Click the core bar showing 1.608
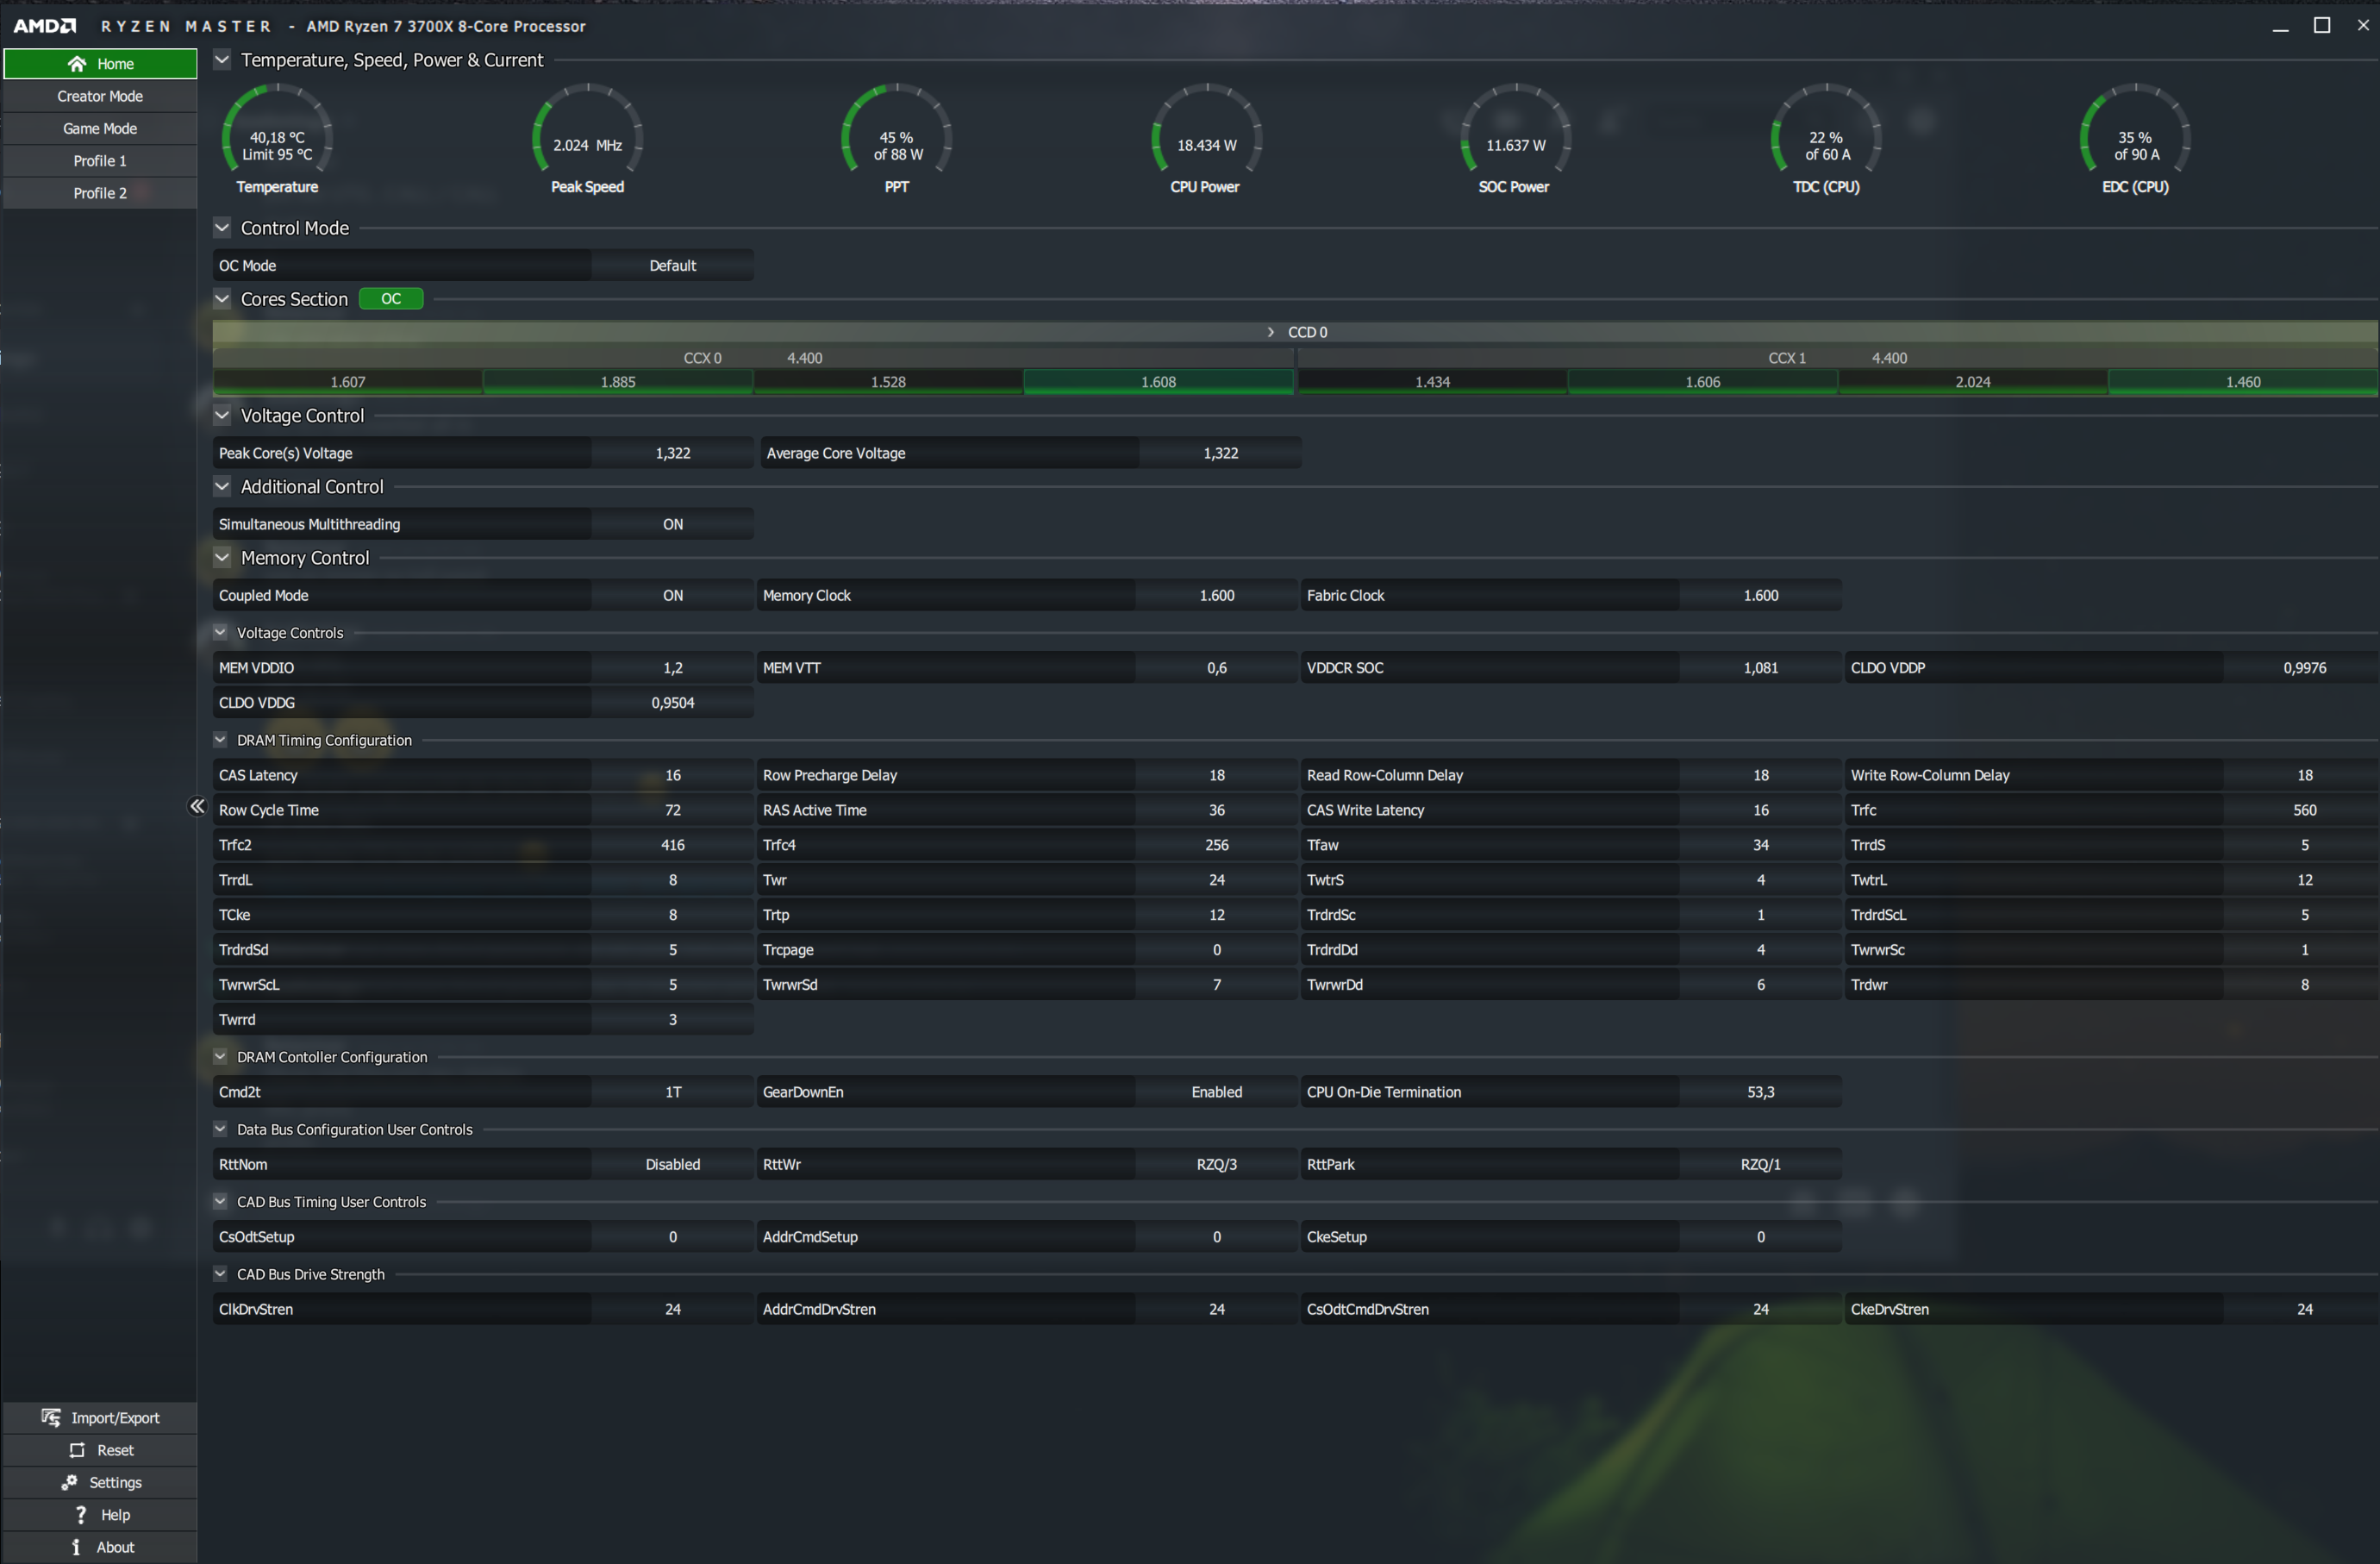The image size is (2380, 1564). tap(1158, 382)
